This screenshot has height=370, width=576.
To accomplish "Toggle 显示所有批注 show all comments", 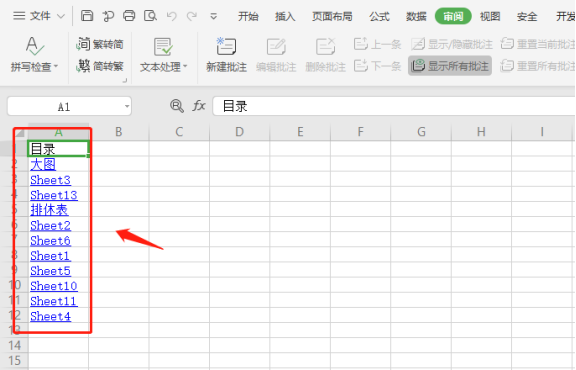I will click(x=450, y=66).
